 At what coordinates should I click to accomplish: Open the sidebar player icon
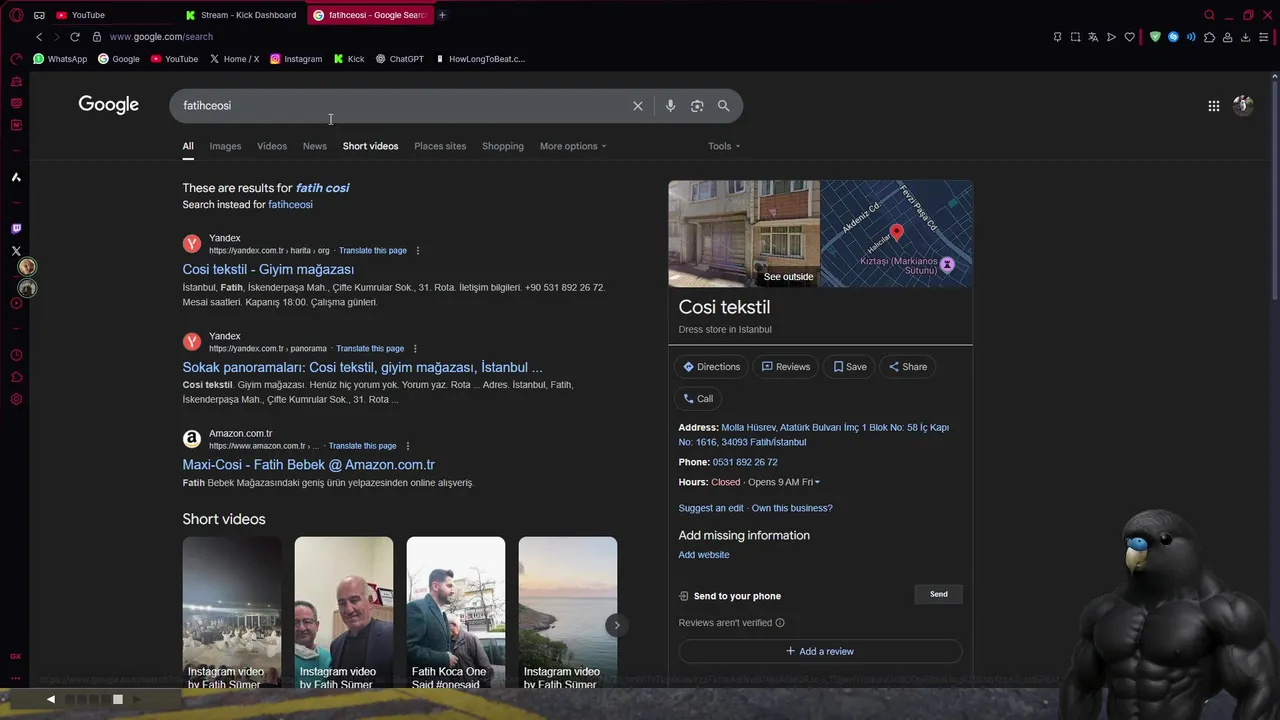click(16, 303)
